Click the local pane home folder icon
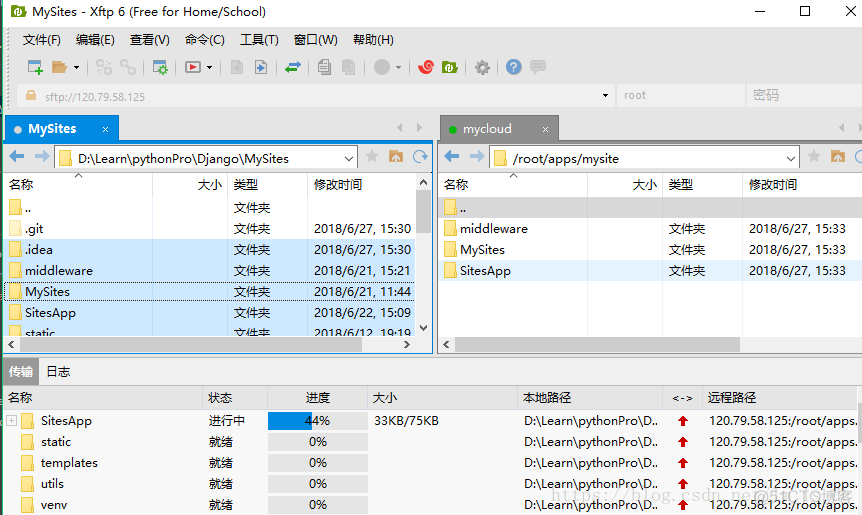Image resolution: width=862 pixels, height=515 pixels. 396,157
